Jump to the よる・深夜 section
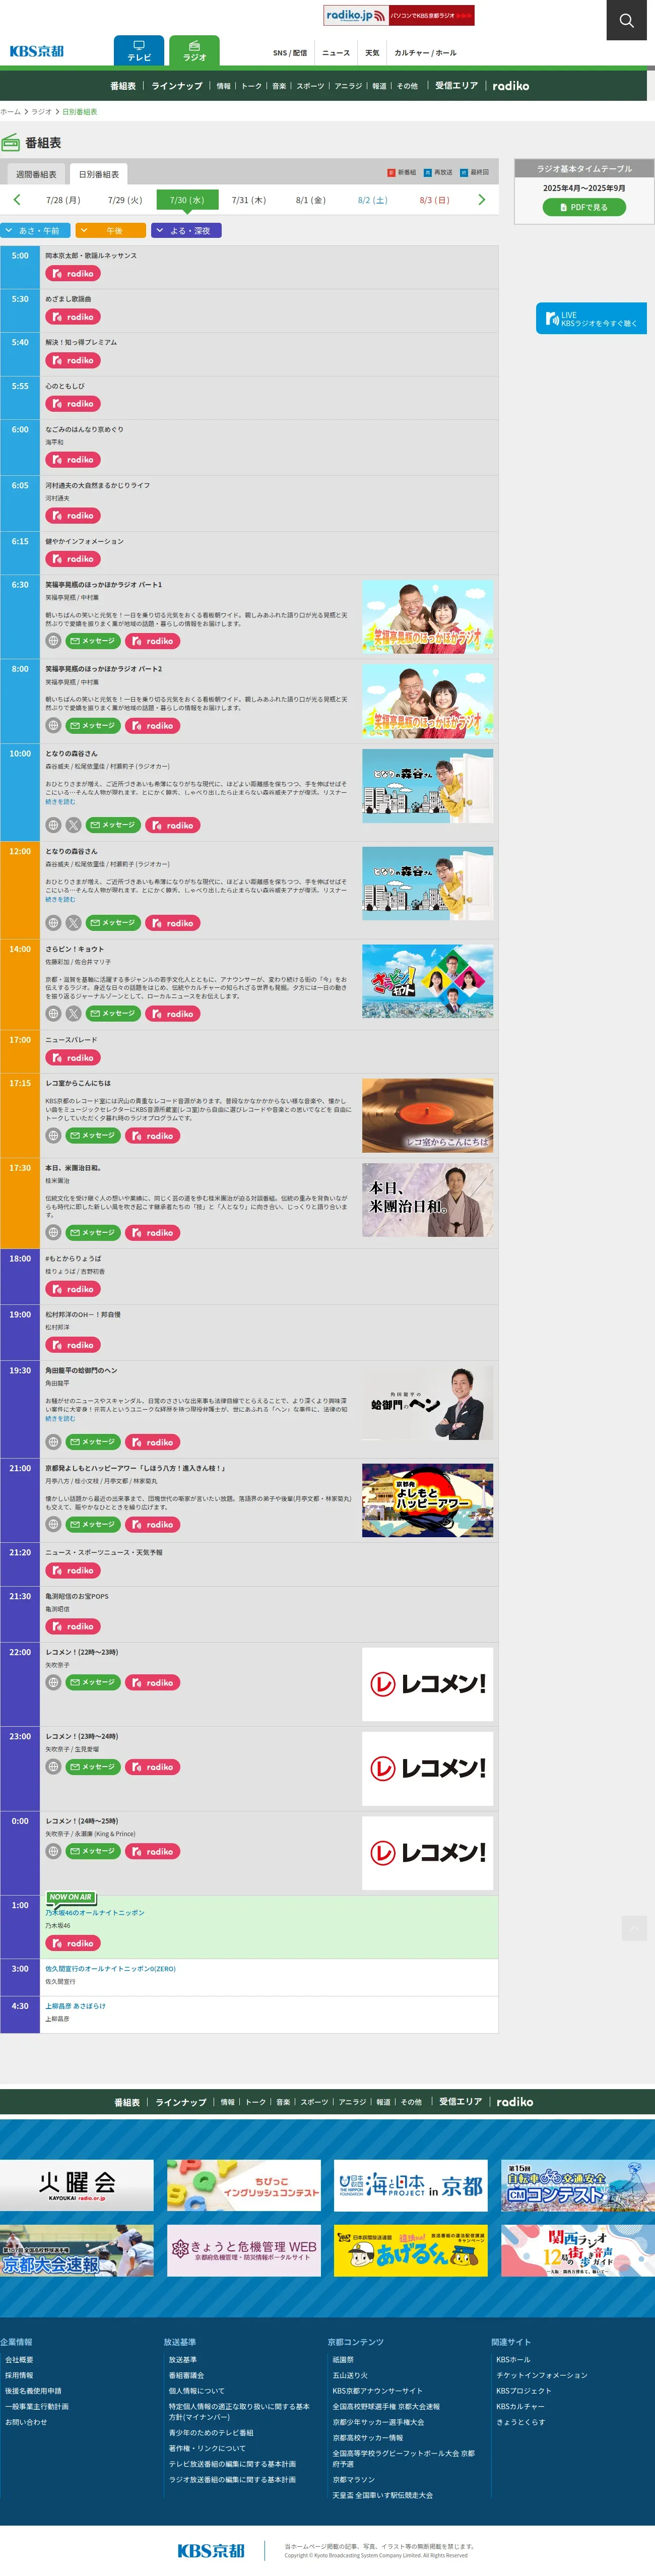 (x=186, y=230)
